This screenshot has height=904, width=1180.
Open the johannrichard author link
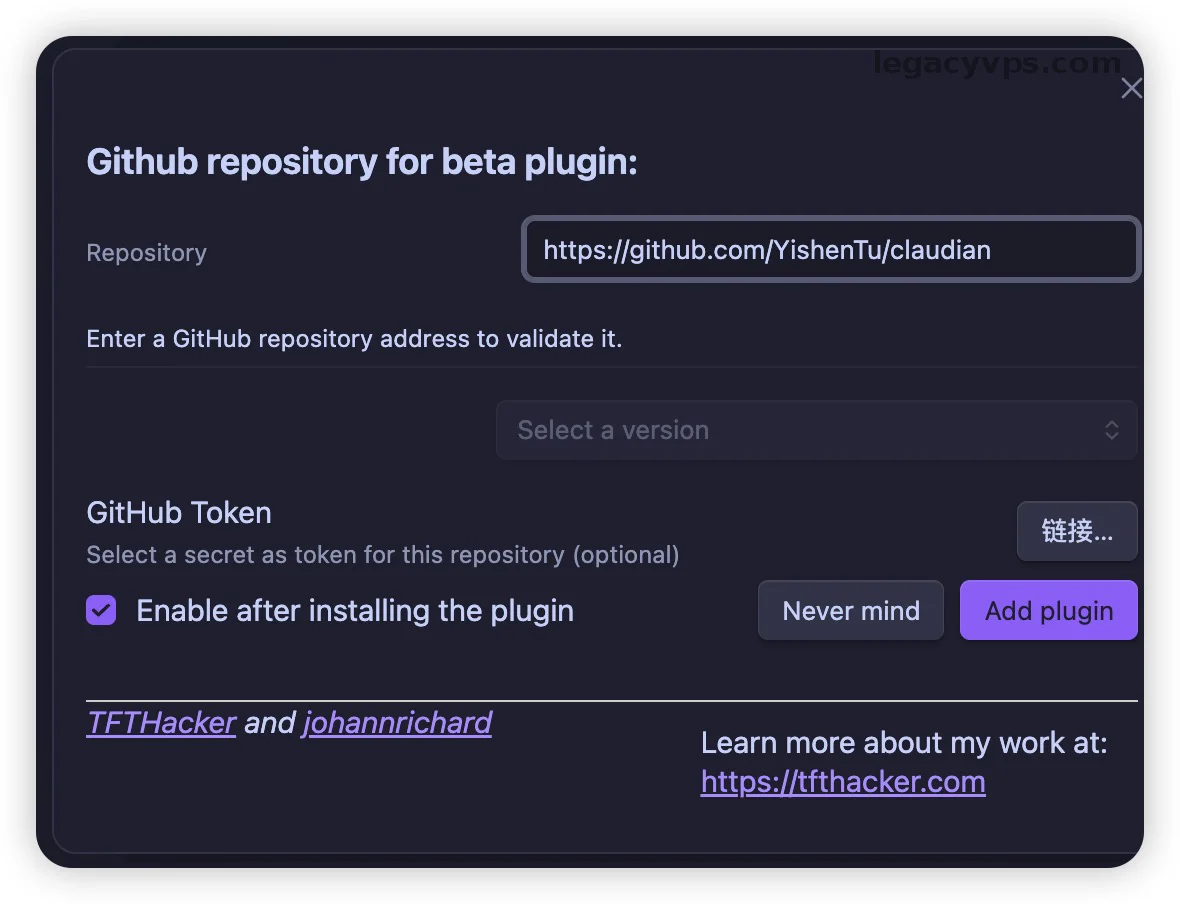397,722
